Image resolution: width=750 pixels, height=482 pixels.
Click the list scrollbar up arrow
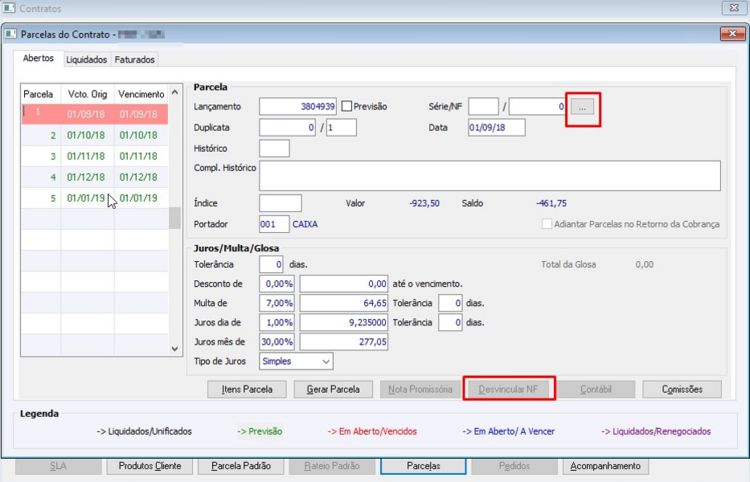175,93
